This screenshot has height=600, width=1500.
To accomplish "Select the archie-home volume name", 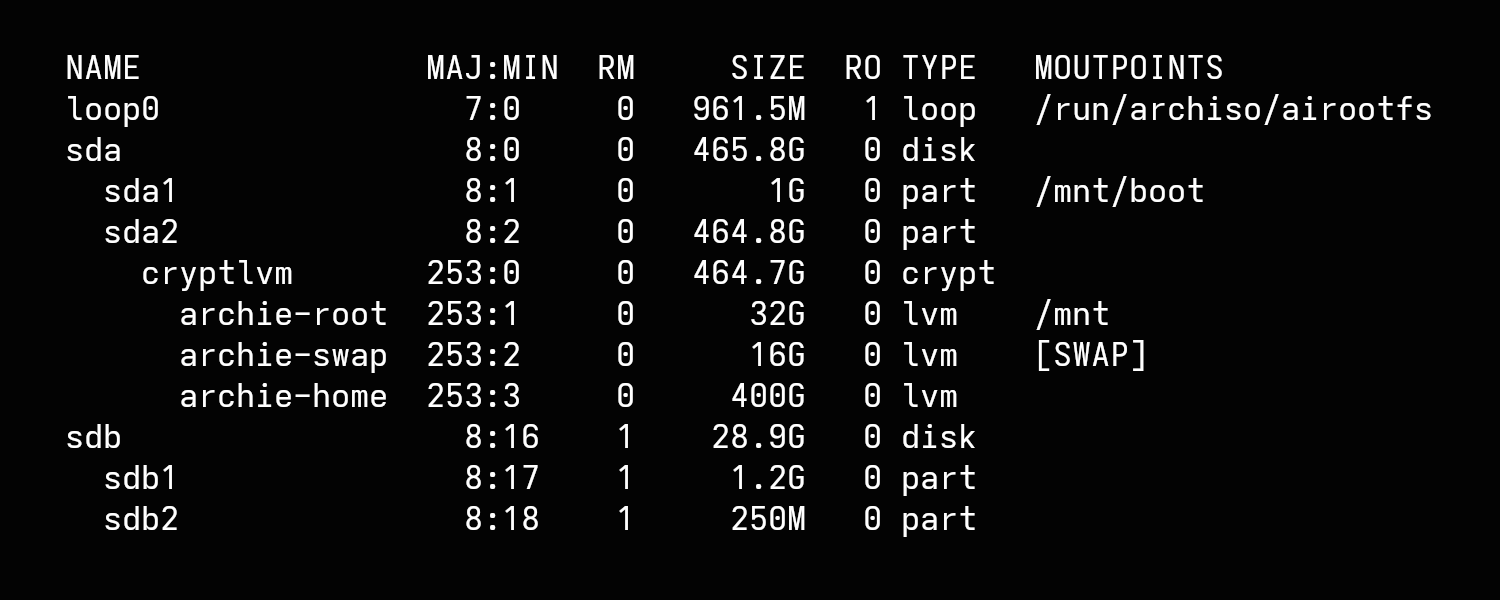I will pos(283,396).
